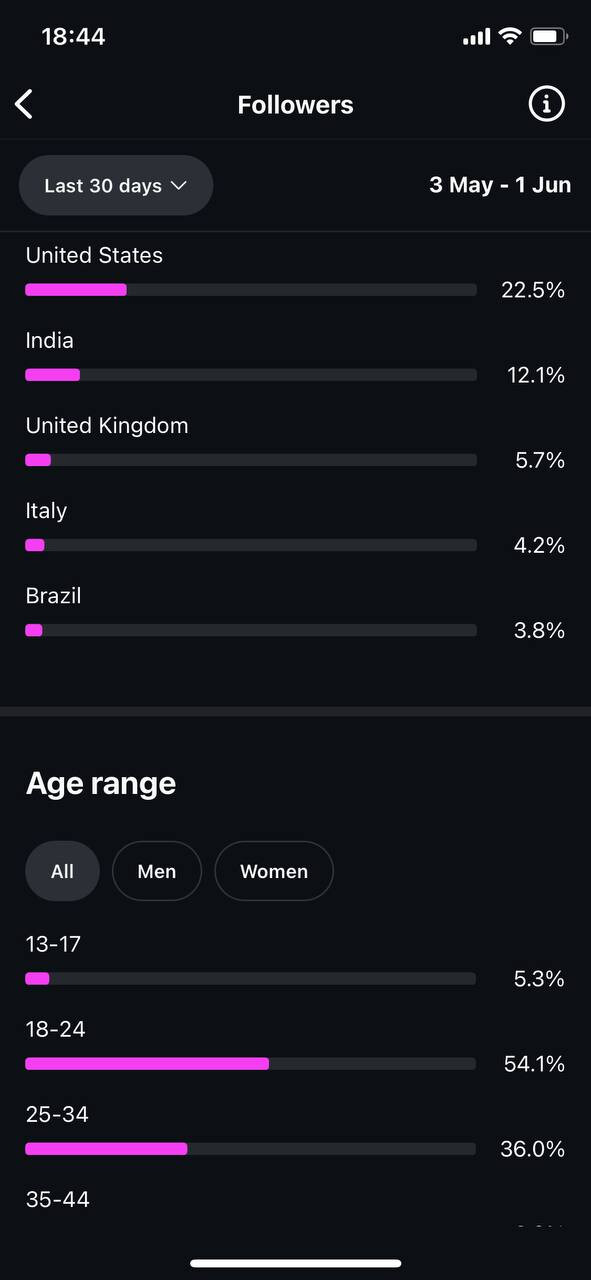
Task: Switch to the Women age filter
Action: pos(274,871)
